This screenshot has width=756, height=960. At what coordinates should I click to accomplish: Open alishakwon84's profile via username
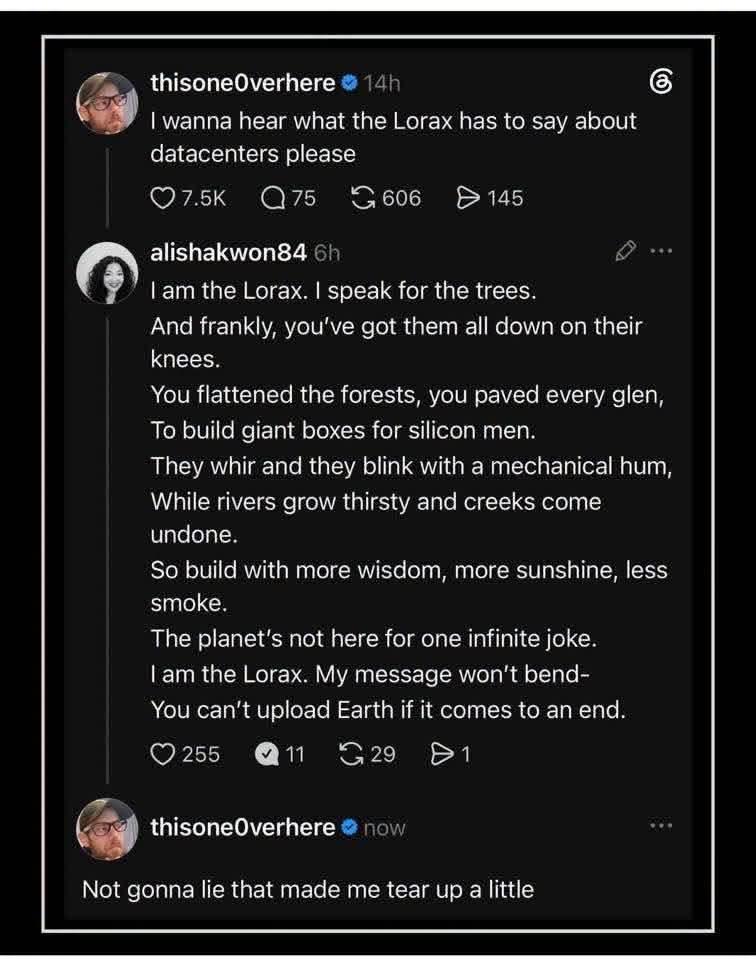pyautogui.click(x=228, y=252)
